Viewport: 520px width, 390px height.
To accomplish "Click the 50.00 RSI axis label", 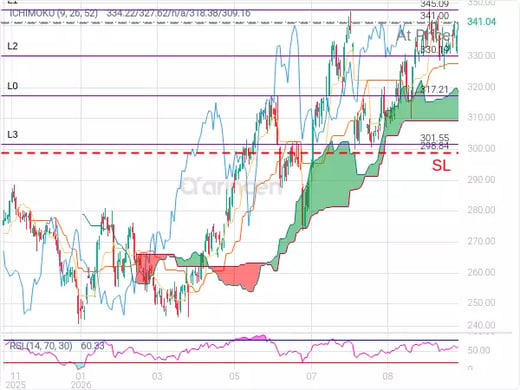I will click(479, 350).
